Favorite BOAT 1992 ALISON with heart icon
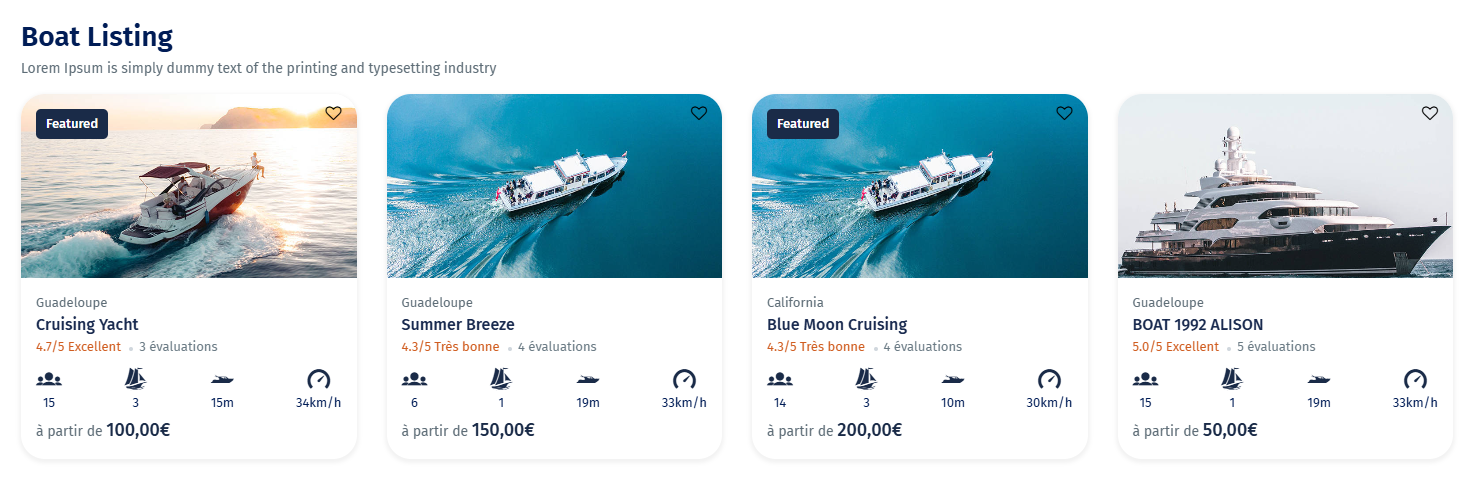Viewport: 1482px width, 481px height. pyautogui.click(x=1430, y=114)
